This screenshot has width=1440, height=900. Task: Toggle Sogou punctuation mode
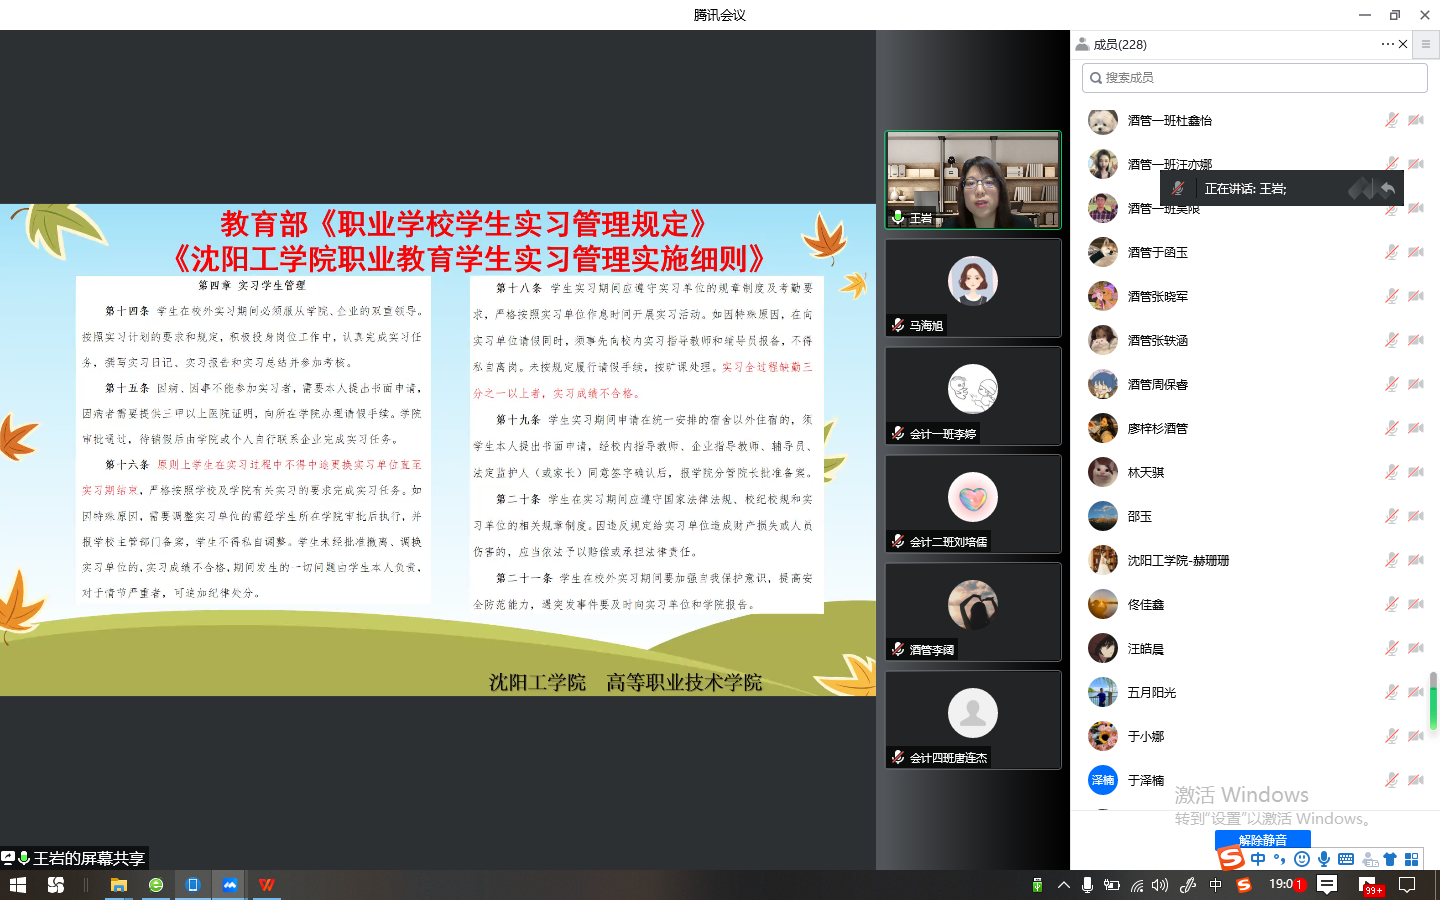pos(1279,859)
